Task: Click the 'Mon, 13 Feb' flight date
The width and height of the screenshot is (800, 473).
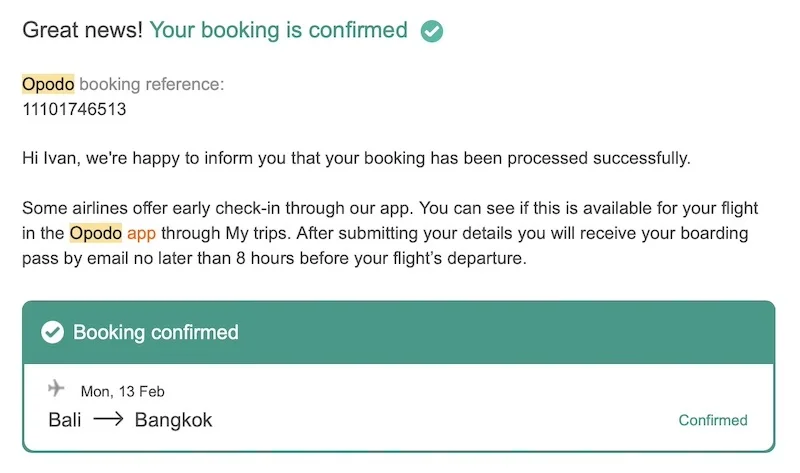Action: (122, 391)
